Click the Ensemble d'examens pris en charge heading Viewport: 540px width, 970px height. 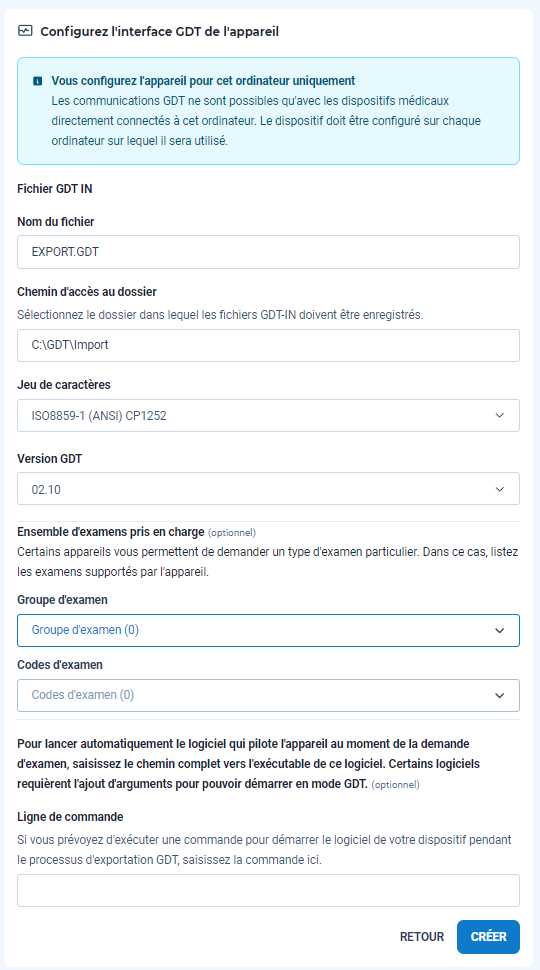tap(111, 531)
